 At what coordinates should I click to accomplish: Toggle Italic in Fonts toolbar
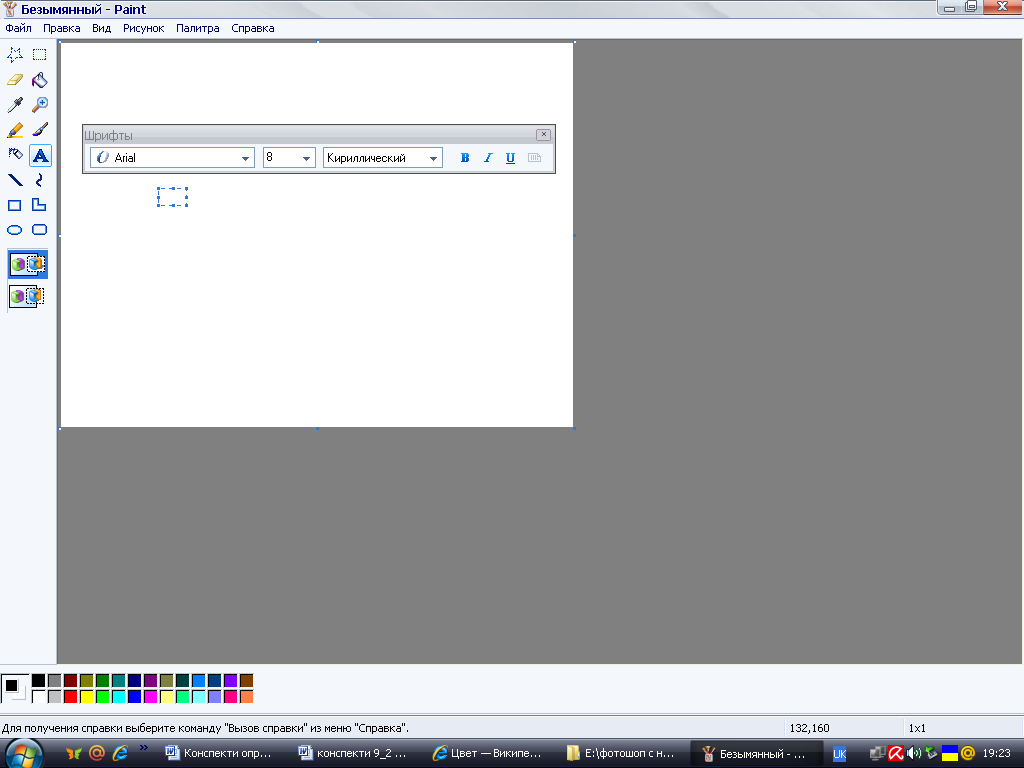487,158
